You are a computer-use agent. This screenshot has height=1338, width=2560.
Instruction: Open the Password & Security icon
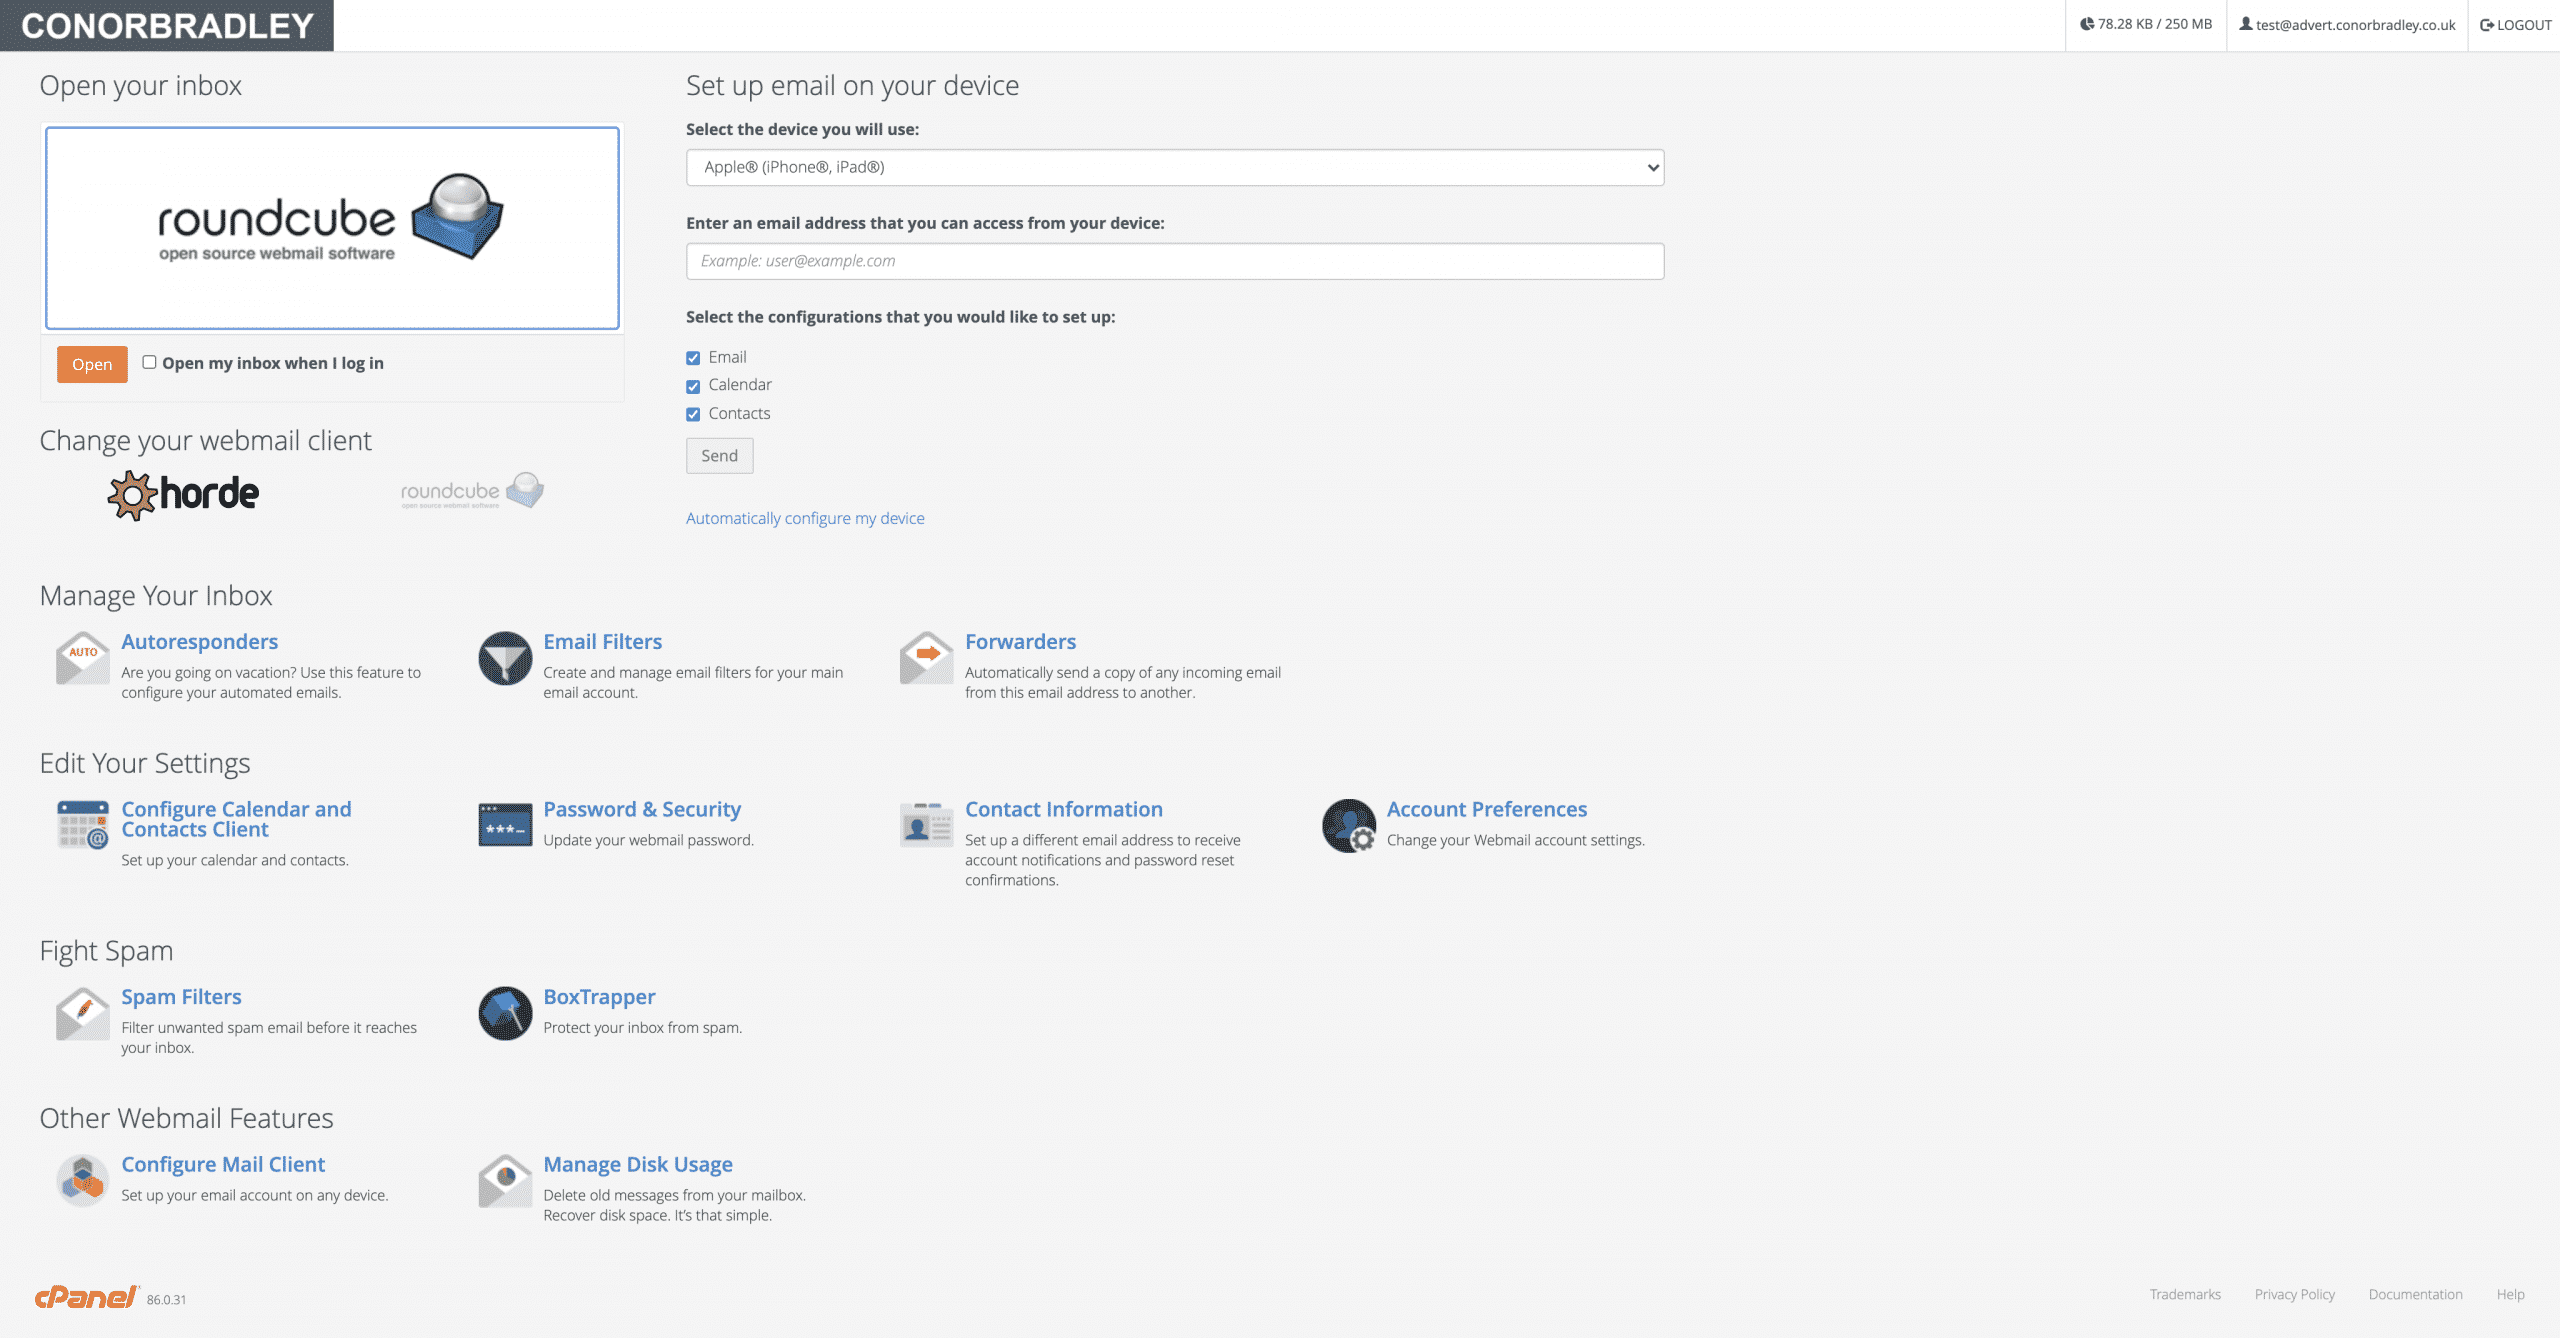tap(505, 825)
